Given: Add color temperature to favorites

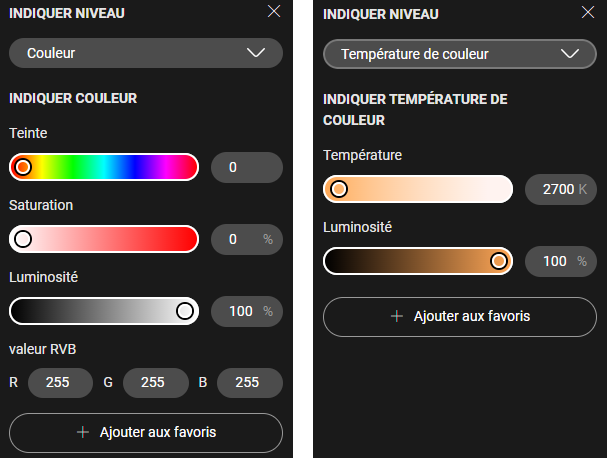Looking at the screenshot, I should pos(460,316).
